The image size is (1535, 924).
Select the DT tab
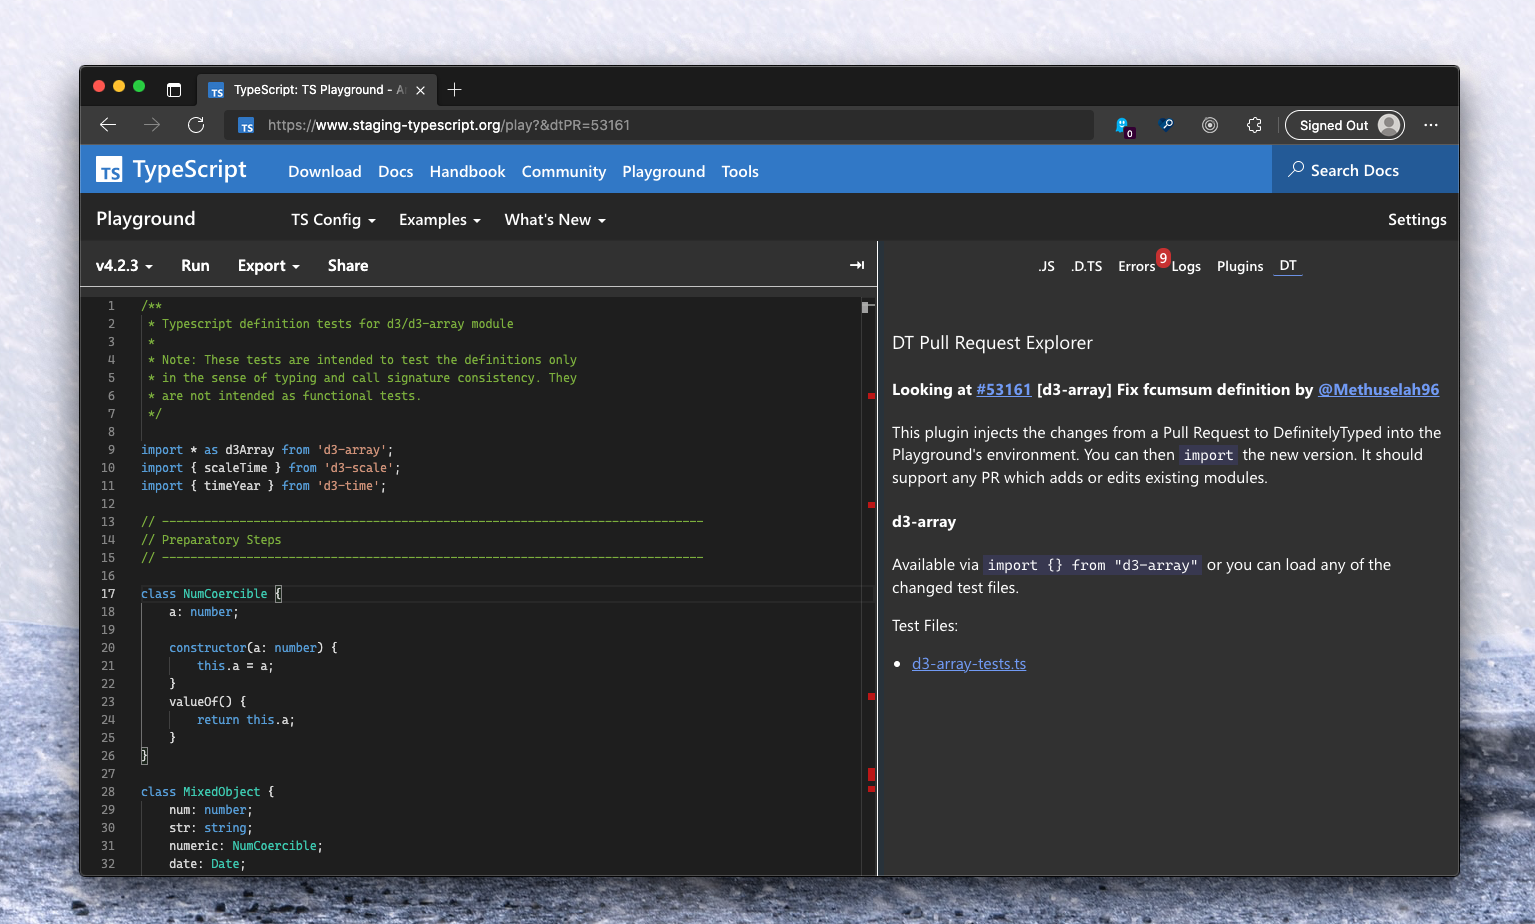tap(1288, 265)
